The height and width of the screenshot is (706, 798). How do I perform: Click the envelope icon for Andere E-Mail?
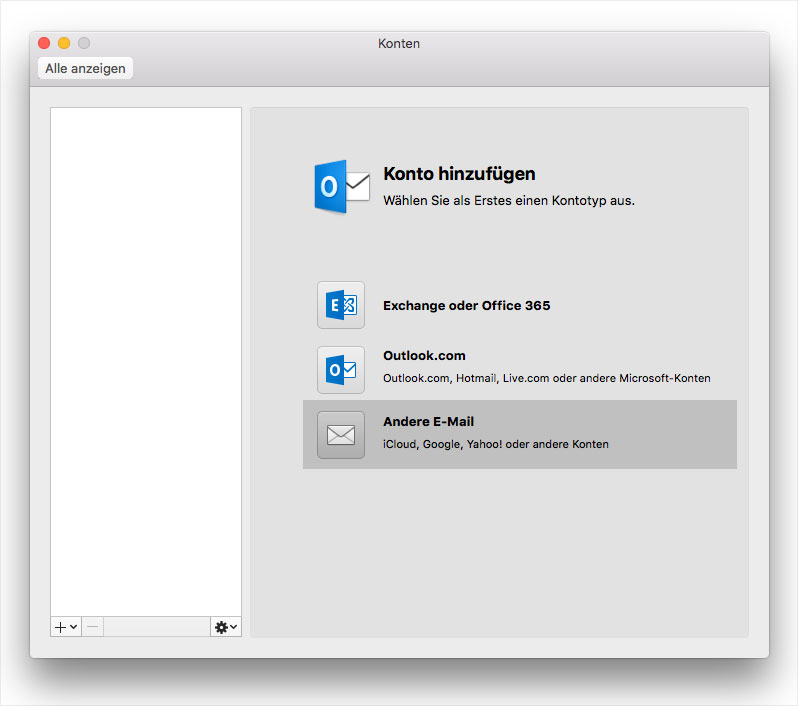[340, 435]
